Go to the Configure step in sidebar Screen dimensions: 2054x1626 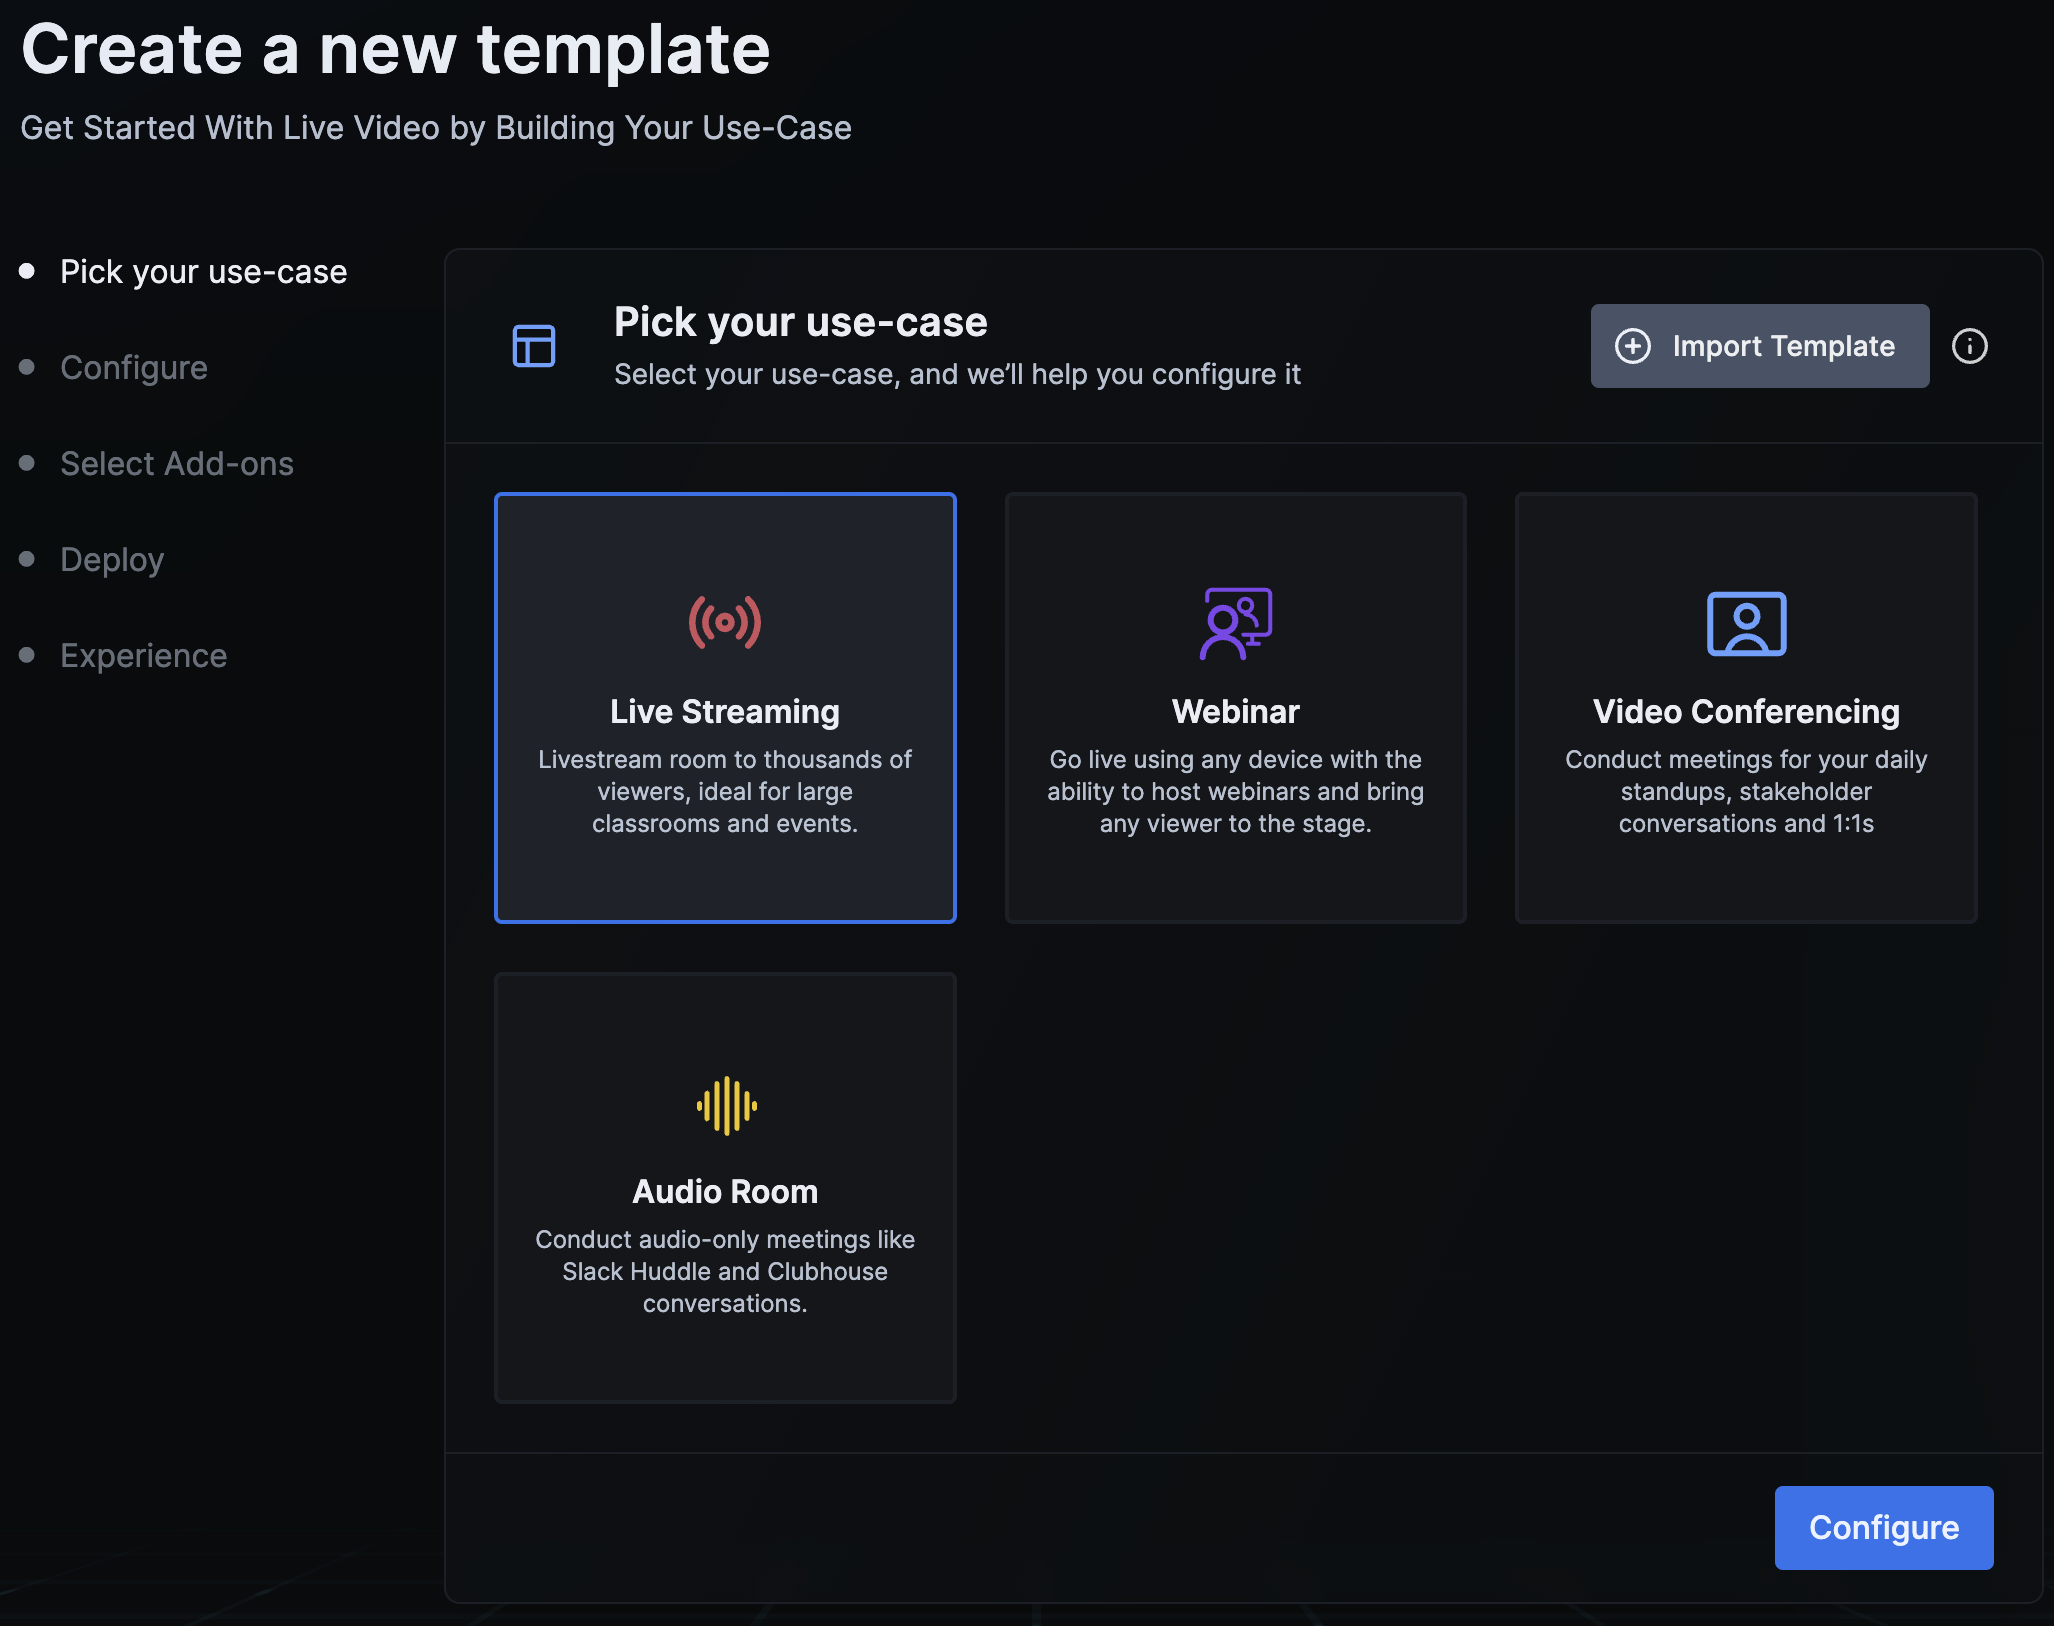coord(134,368)
